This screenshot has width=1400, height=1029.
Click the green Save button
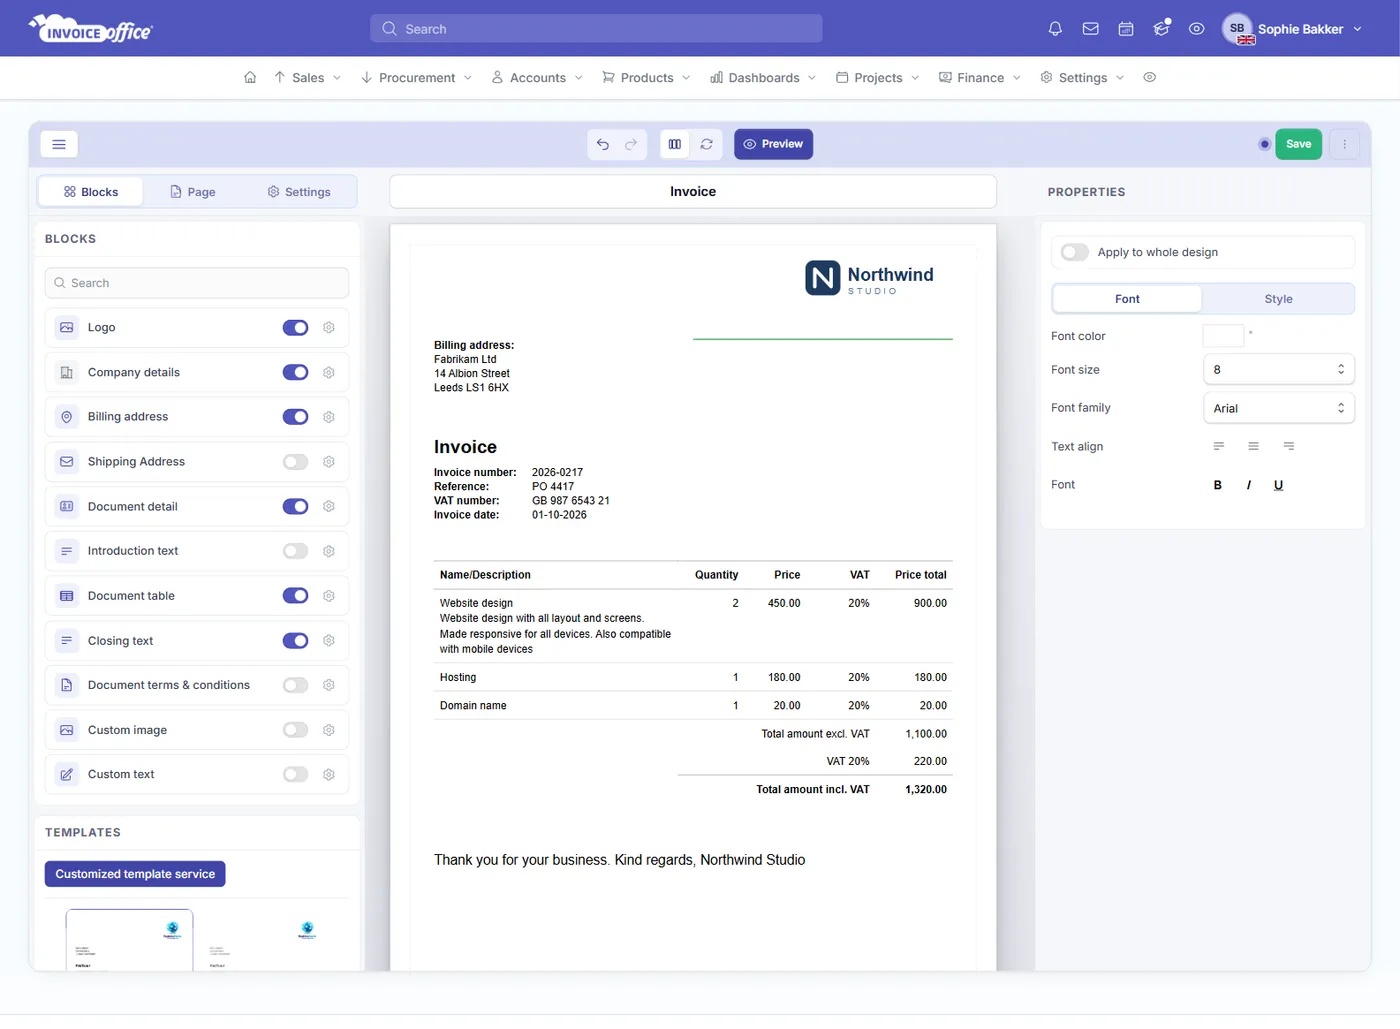pyautogui.click(x=1299, y=144)
